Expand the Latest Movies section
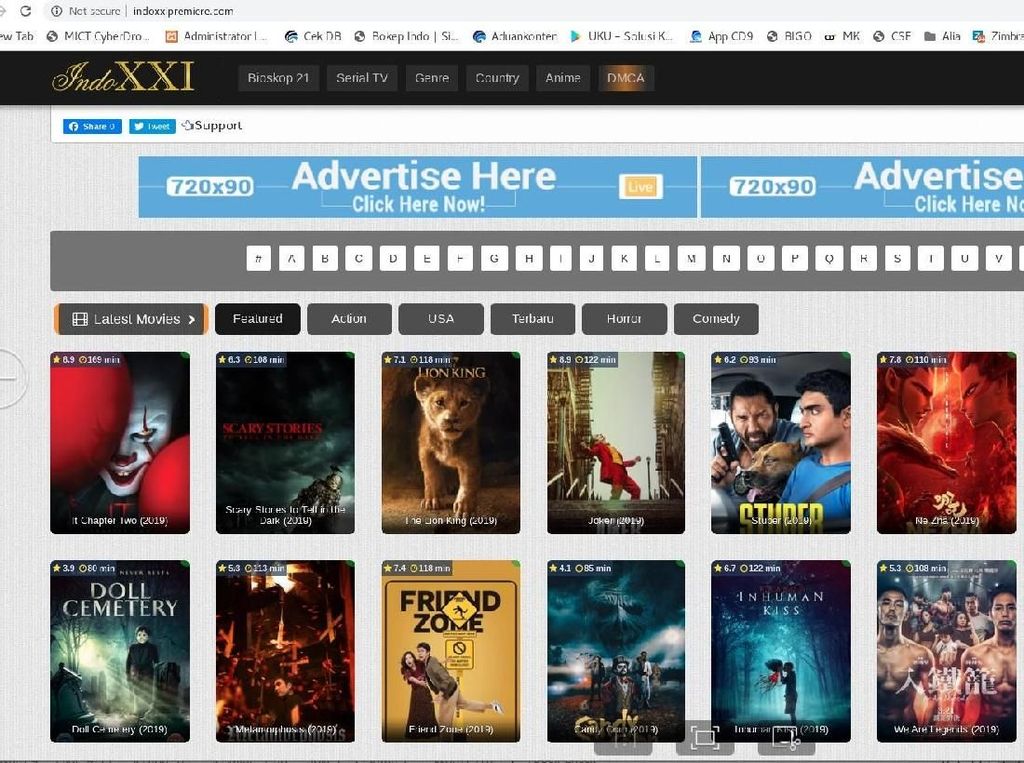Screen dimensions: 1024x763 coord(131,319)
